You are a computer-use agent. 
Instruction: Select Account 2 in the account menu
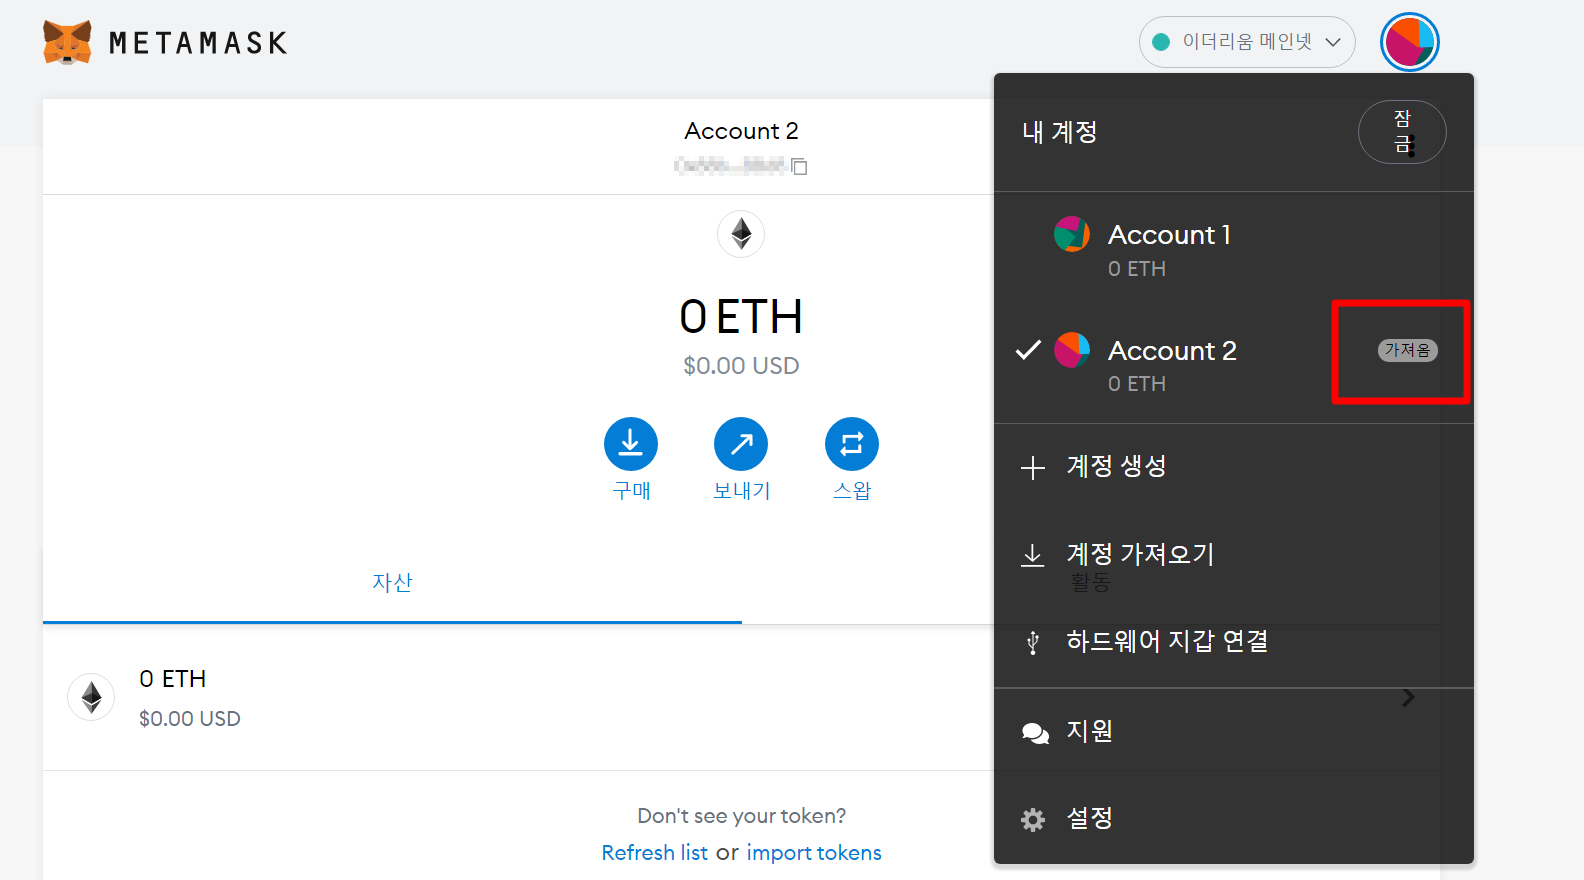1234,365
